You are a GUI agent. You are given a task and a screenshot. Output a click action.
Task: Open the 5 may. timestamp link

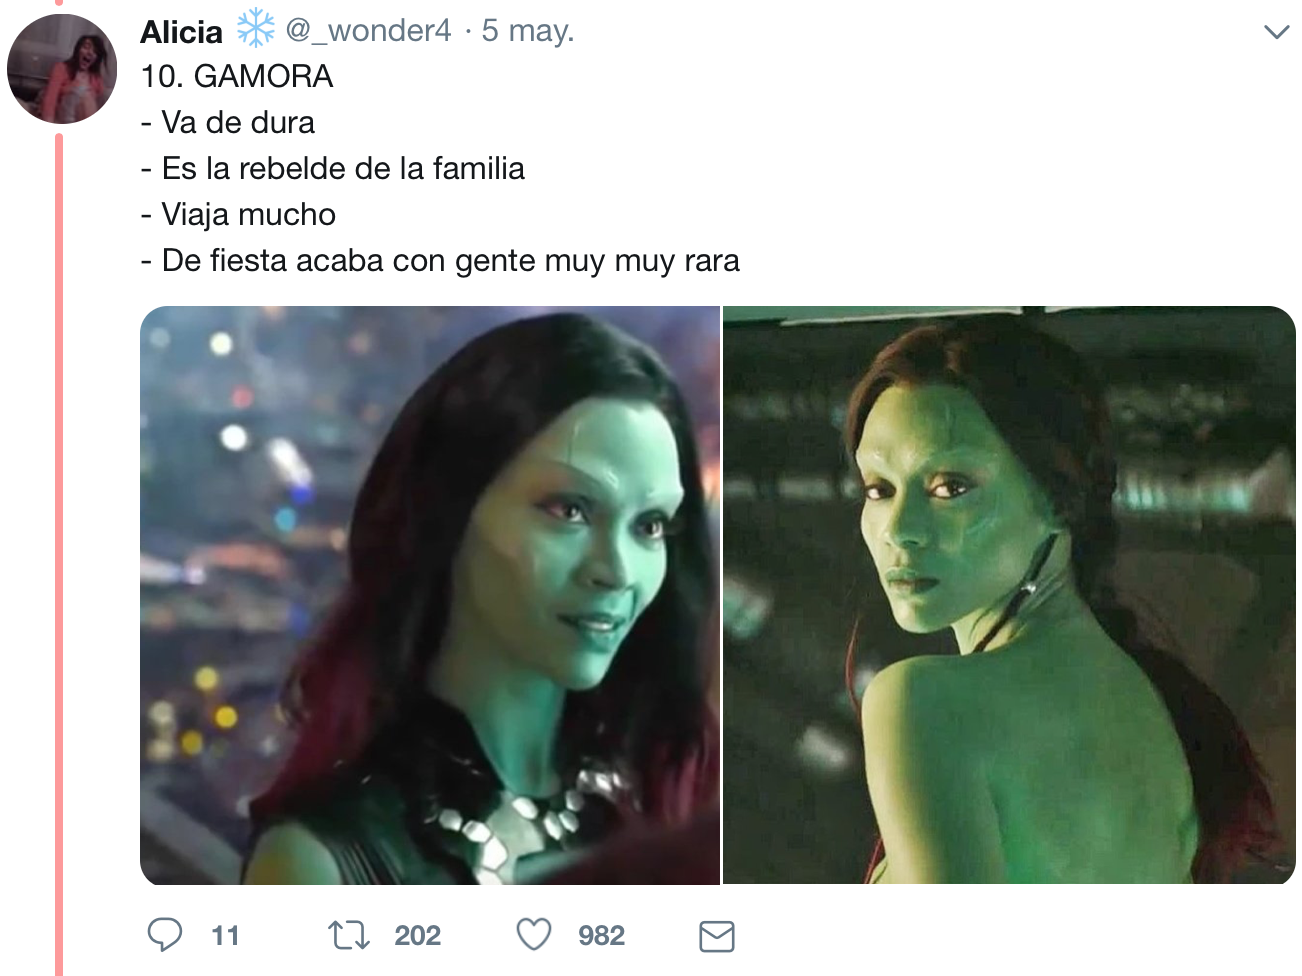click(528, 30)
